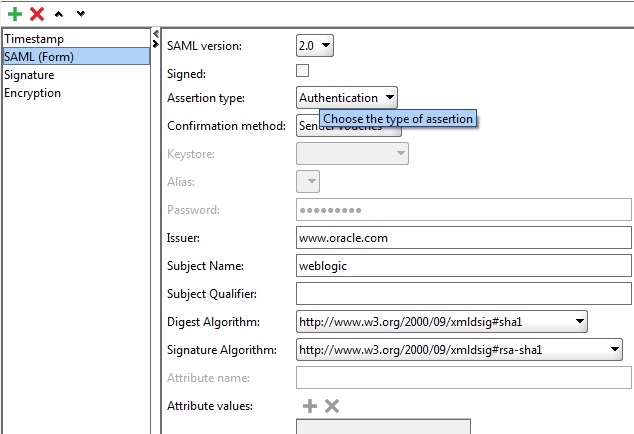Viewport: 634px width, 434px height.
Task: Enable the Signed checkbox
Action: point(303,71)
